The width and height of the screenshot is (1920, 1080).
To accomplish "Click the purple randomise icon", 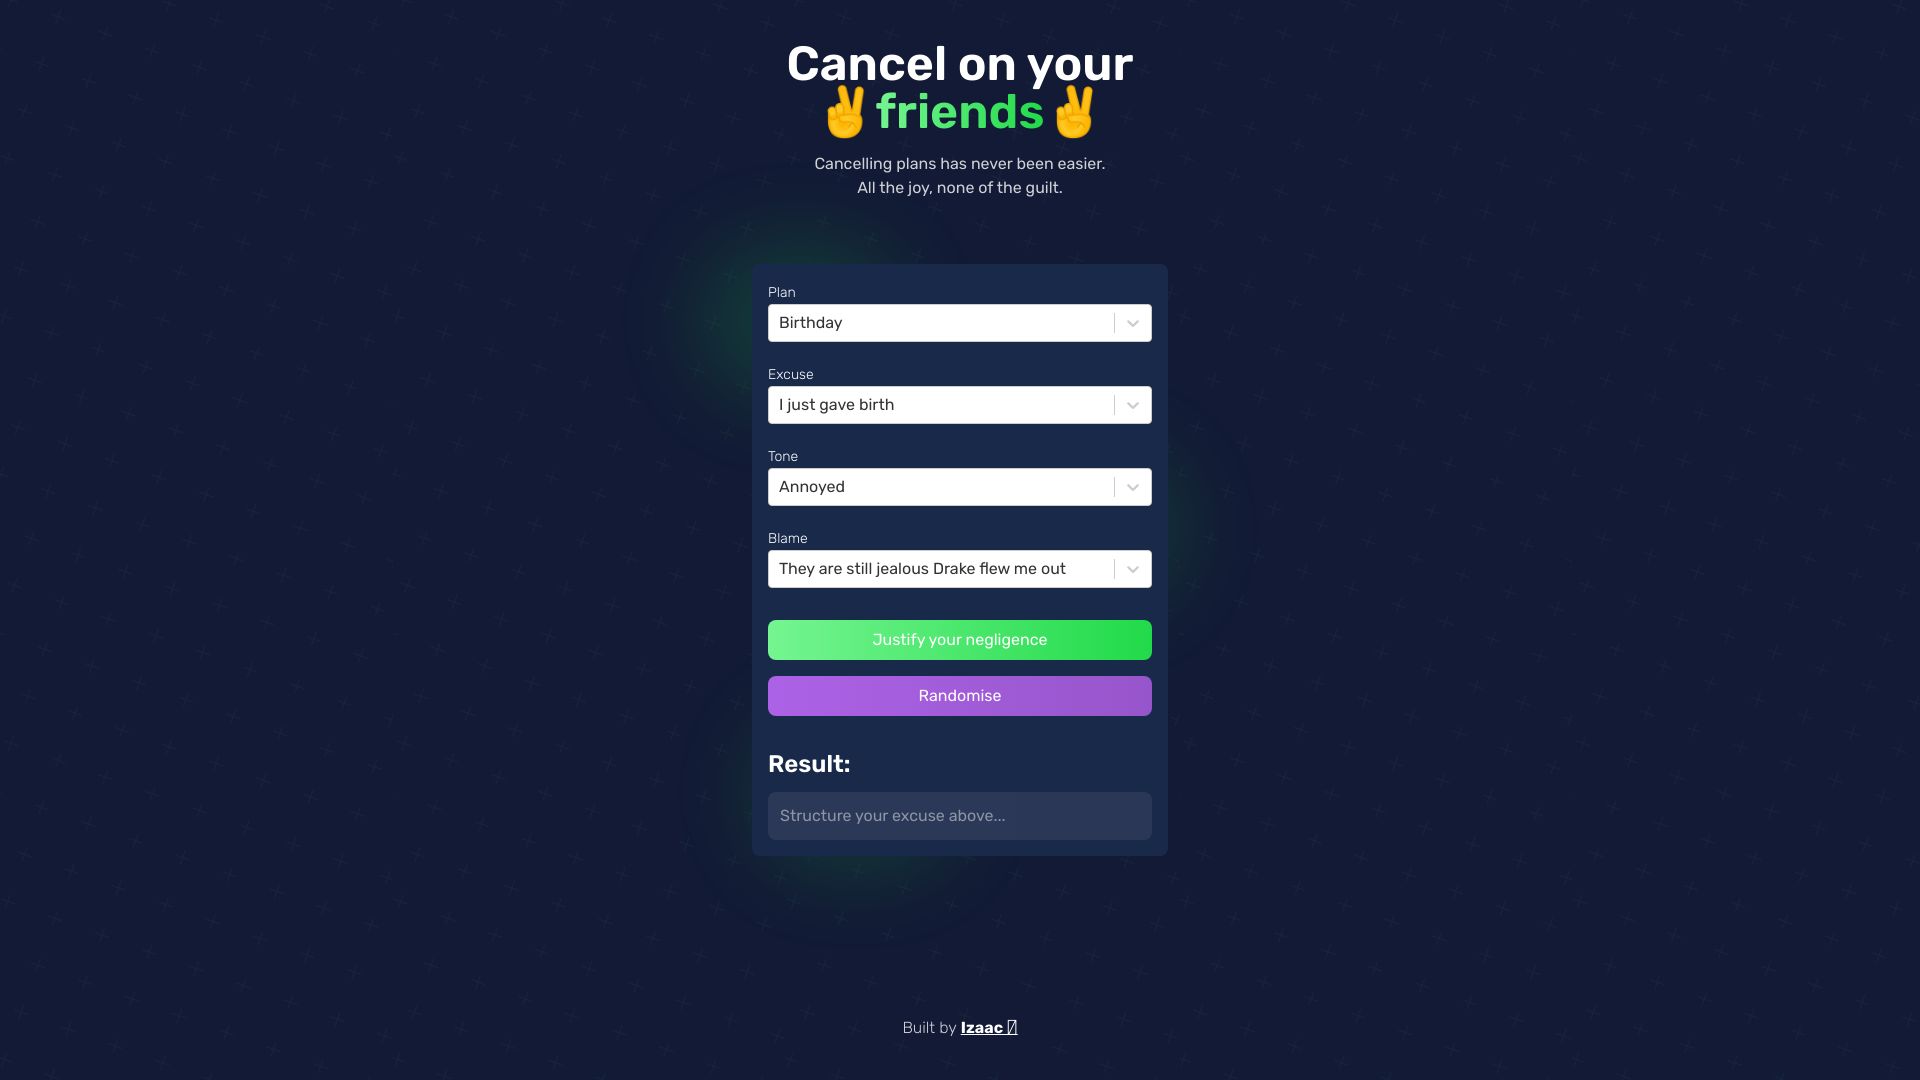I will point(960,695).
